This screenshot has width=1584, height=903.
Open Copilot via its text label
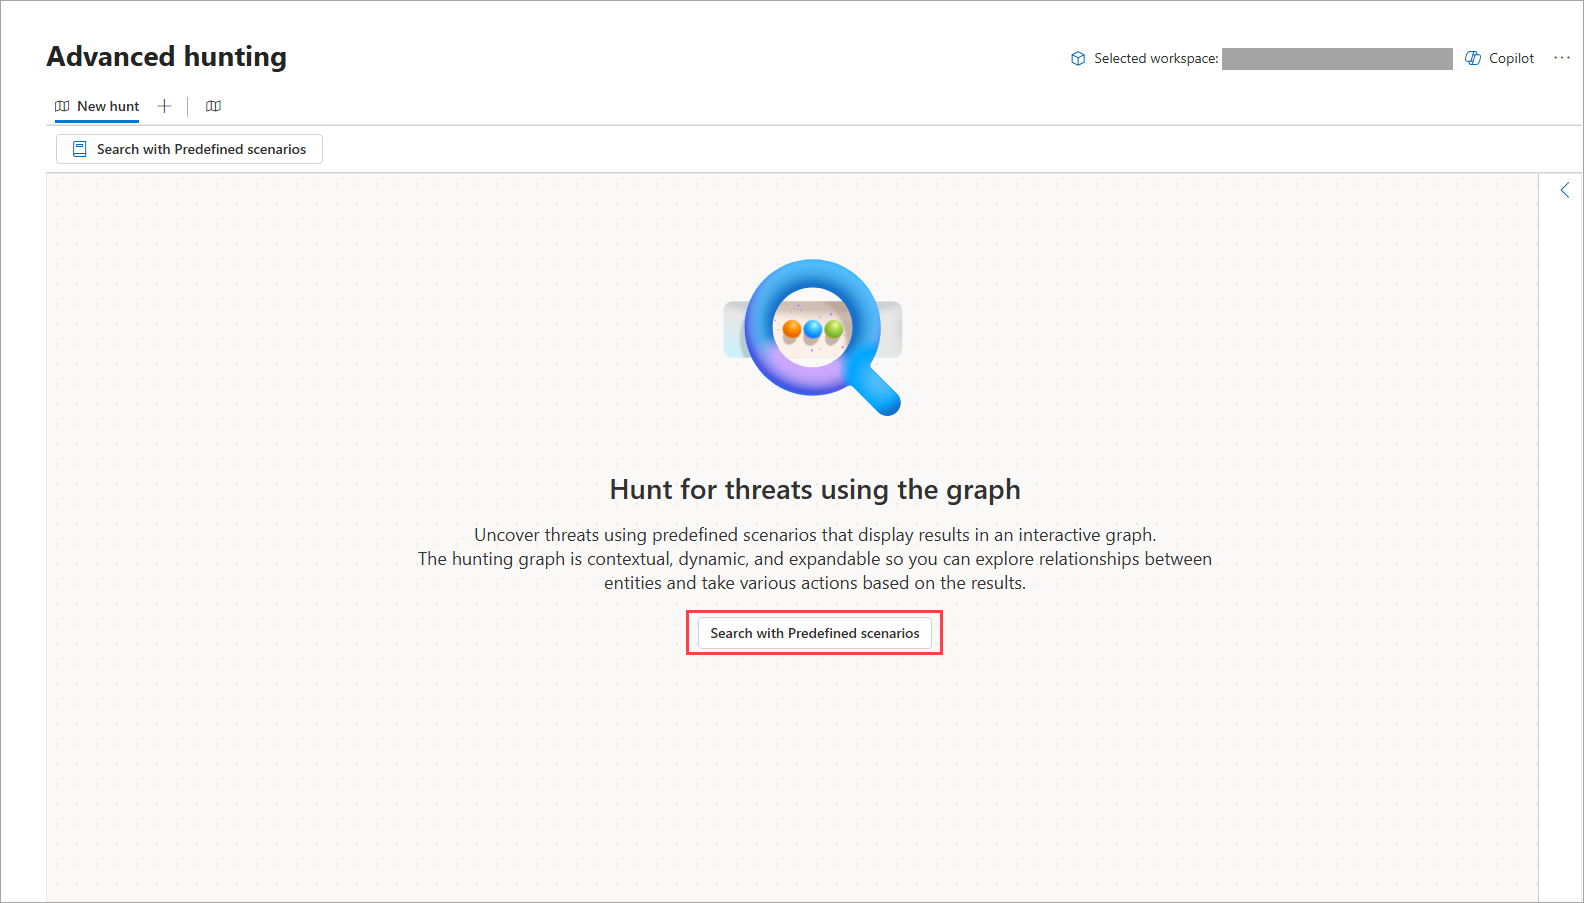1511,58
